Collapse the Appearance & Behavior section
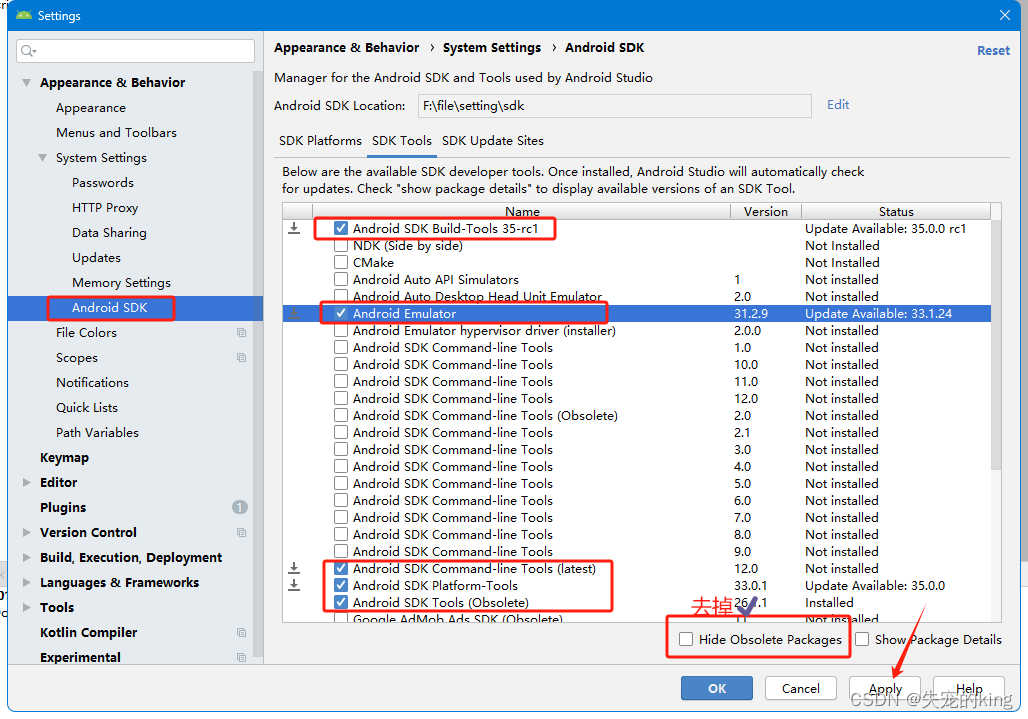The image size is (1028, 719). tap(26, 83)
